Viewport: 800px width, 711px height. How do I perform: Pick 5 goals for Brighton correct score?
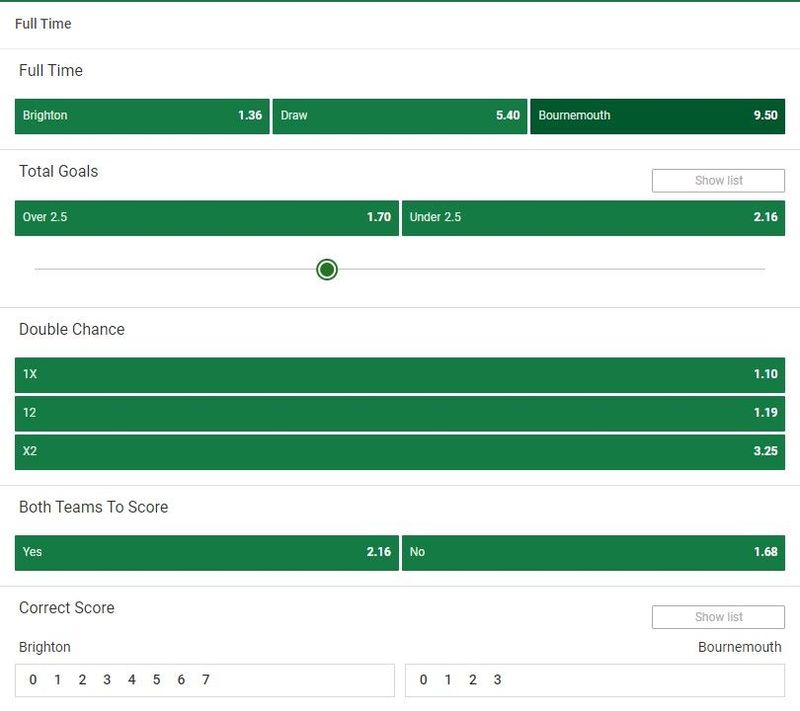click(156, 680)
